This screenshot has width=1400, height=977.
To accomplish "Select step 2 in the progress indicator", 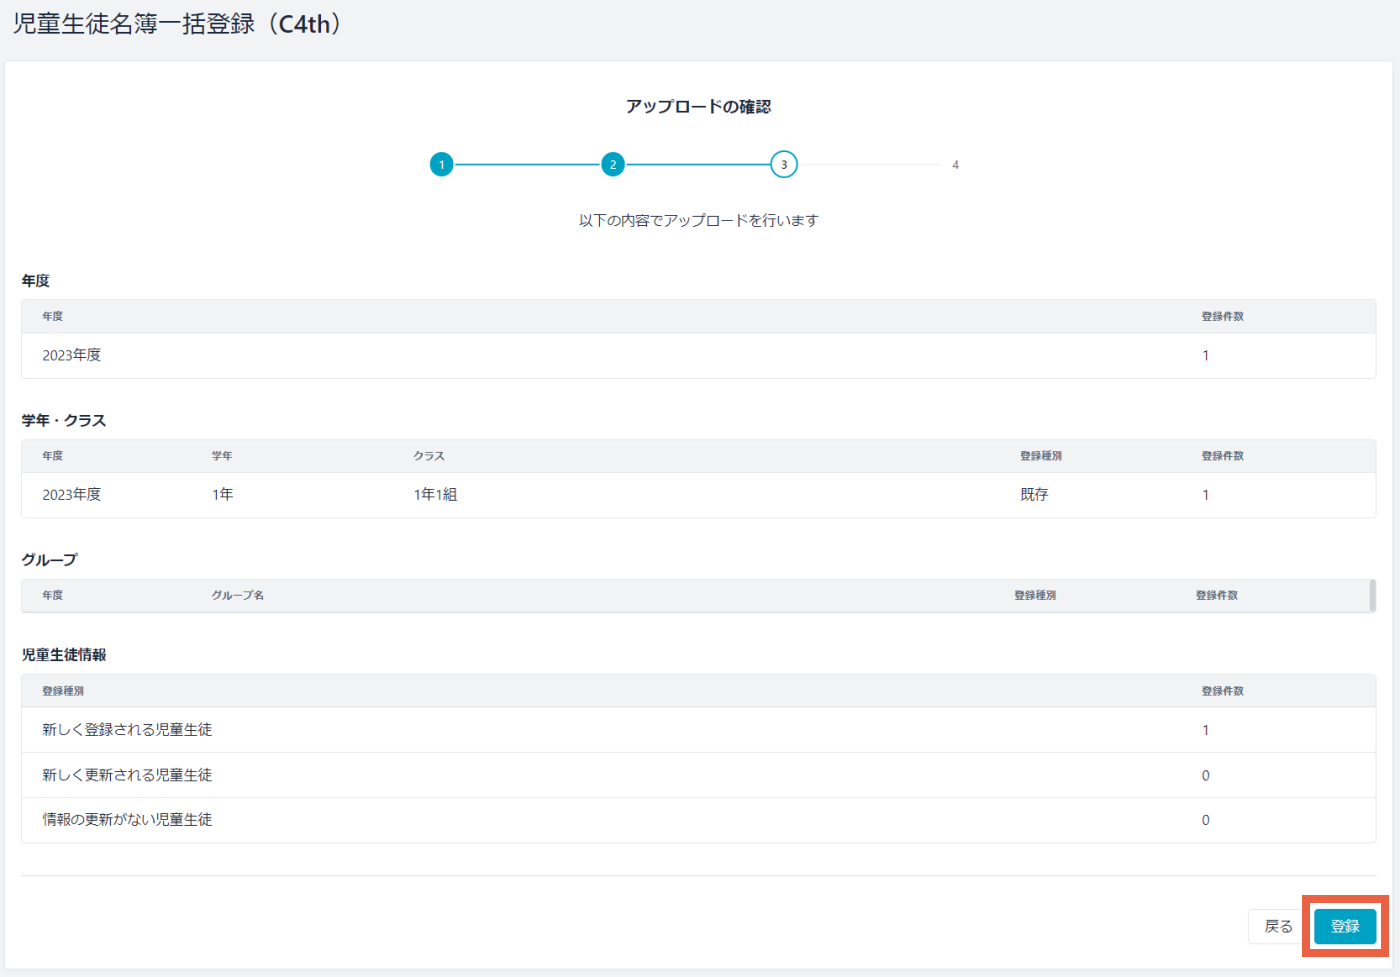I will pos(613,165).
